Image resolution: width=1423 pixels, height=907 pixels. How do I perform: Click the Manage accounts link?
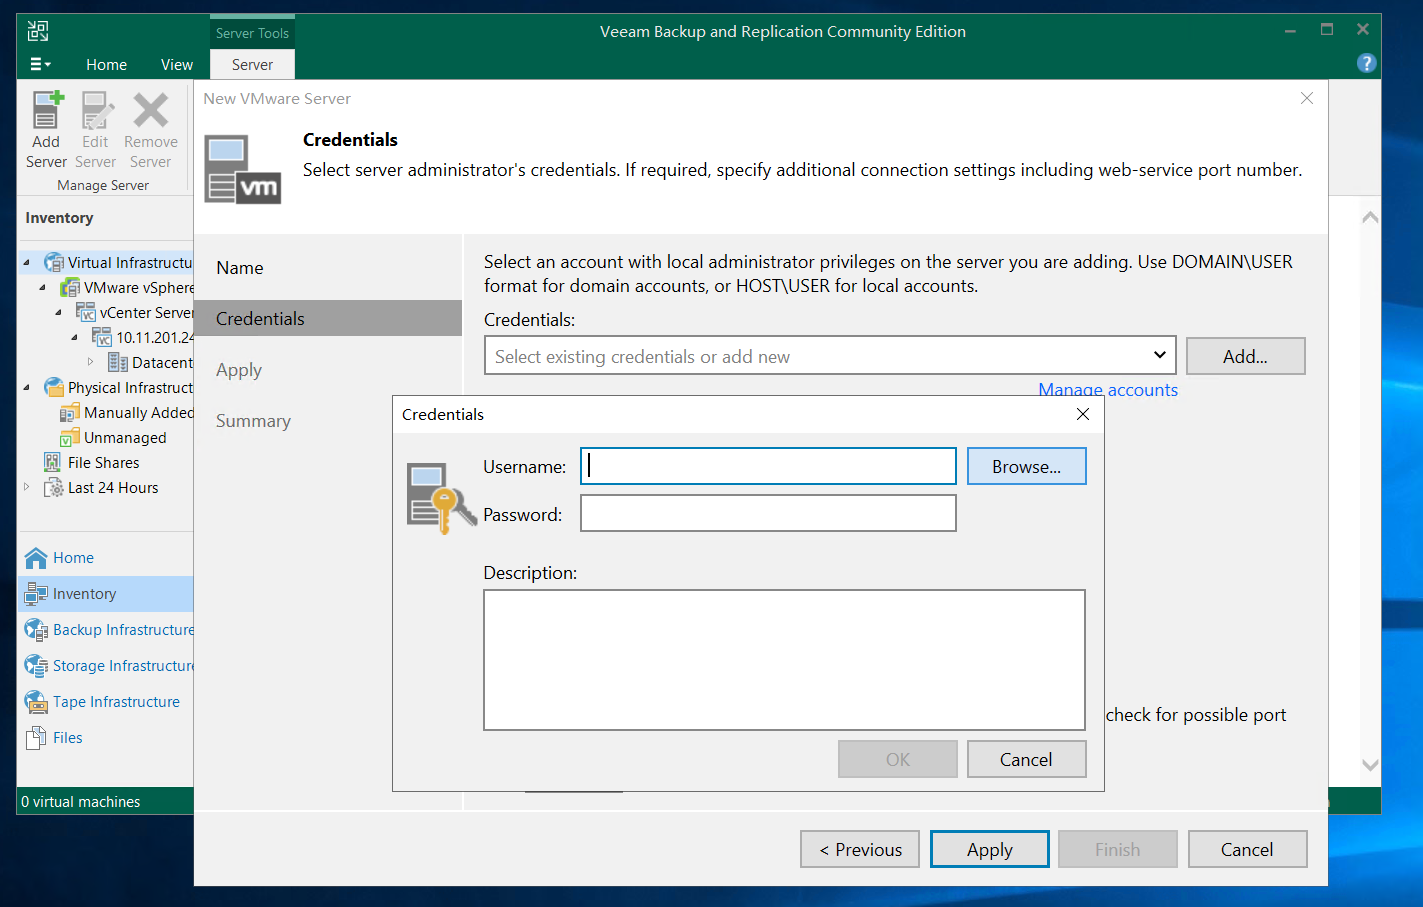(1108, 390)
